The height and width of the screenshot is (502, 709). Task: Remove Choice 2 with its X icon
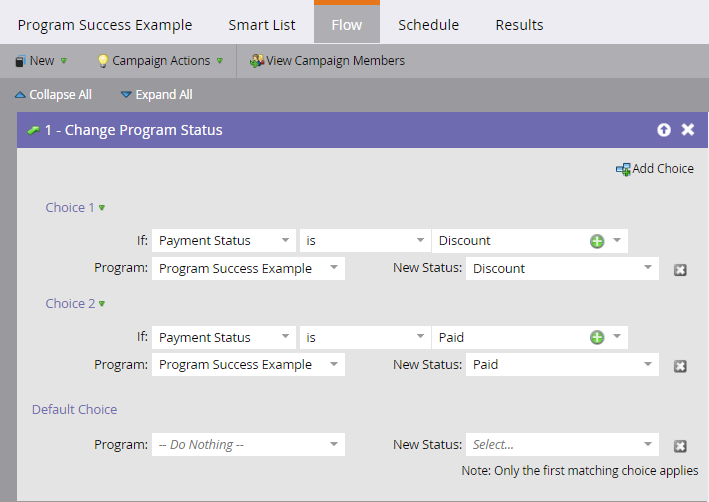(680, 366)
